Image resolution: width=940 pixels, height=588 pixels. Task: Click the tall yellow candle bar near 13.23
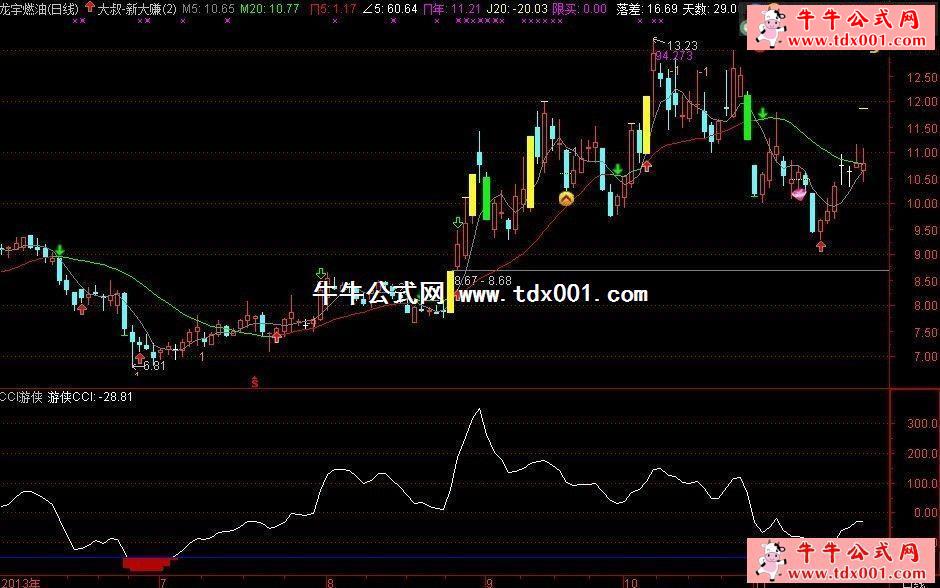[647, 125]
